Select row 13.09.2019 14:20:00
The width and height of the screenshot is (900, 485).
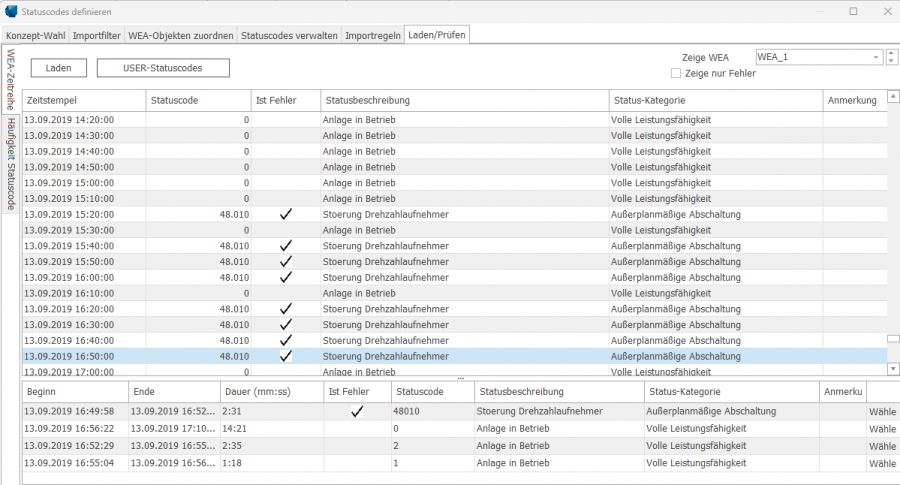455,120
